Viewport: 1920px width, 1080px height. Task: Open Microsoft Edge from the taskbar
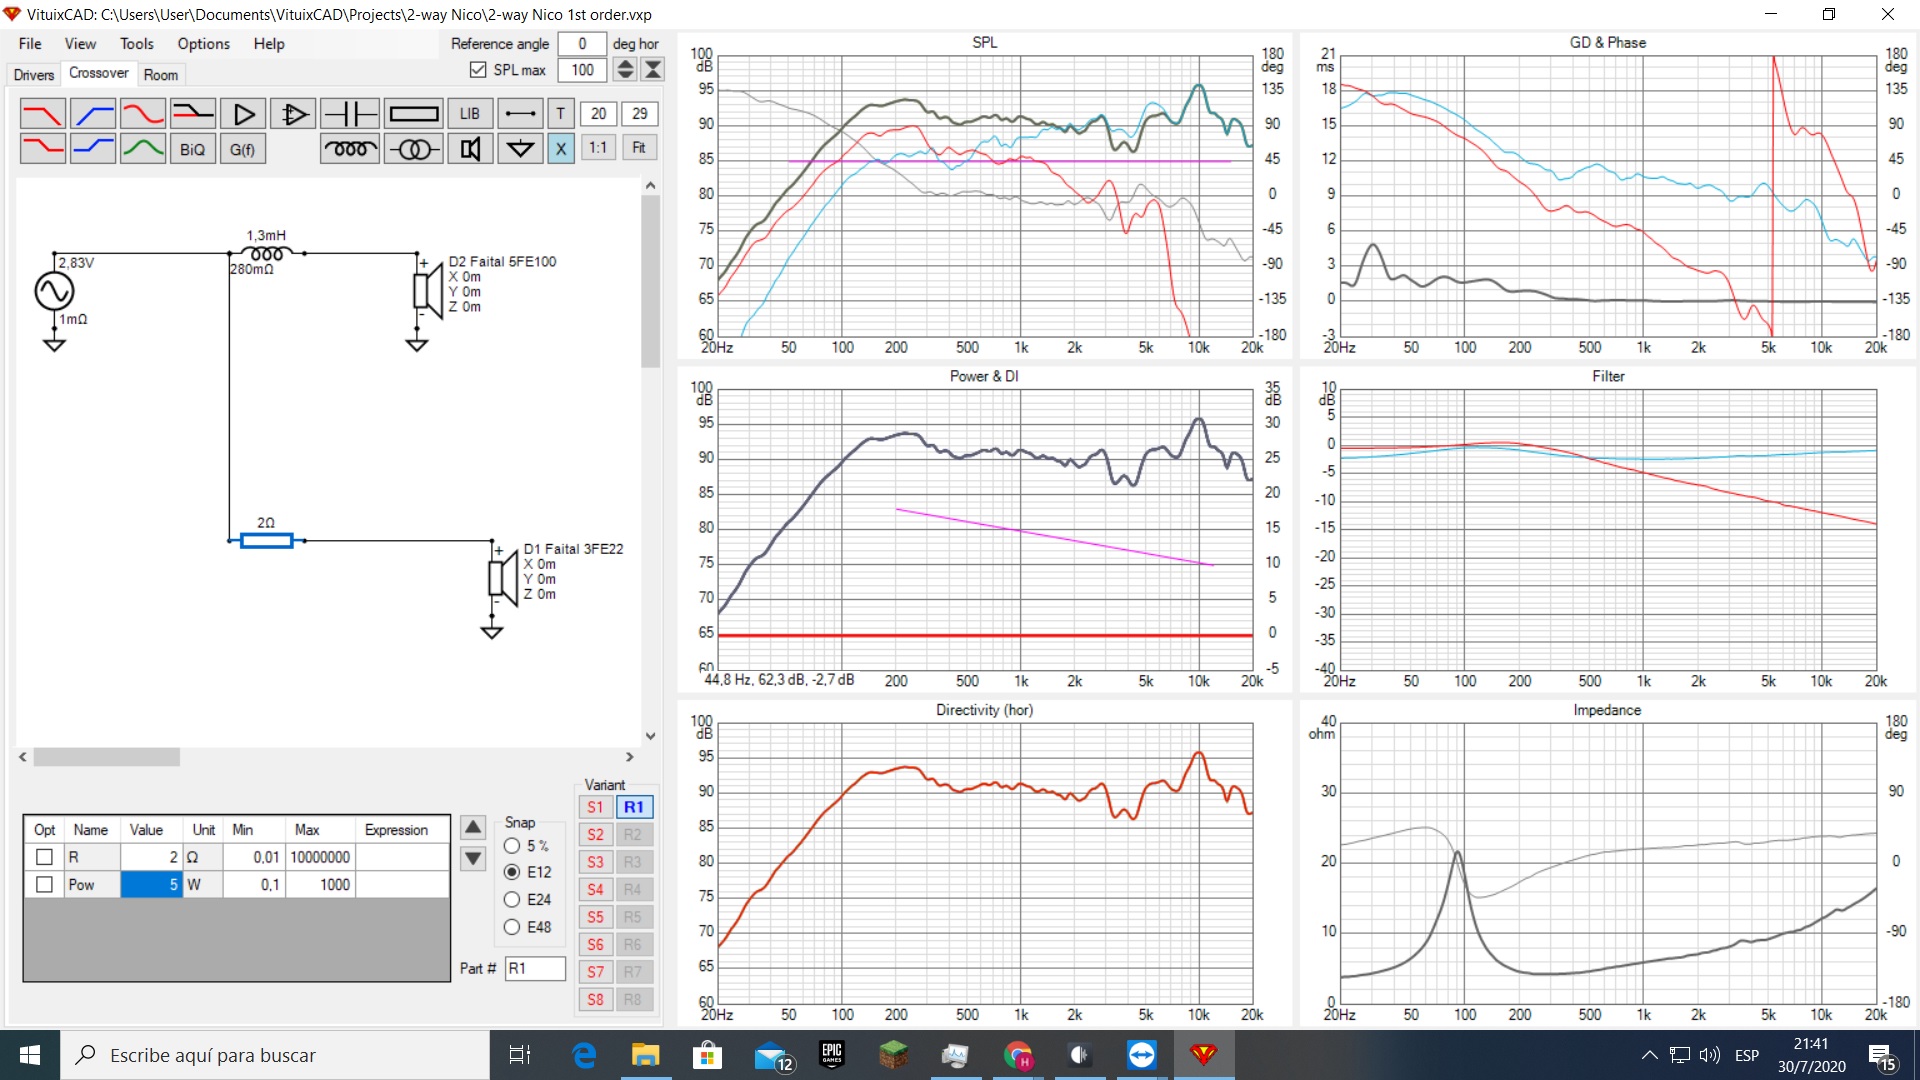click(584, 1055)
